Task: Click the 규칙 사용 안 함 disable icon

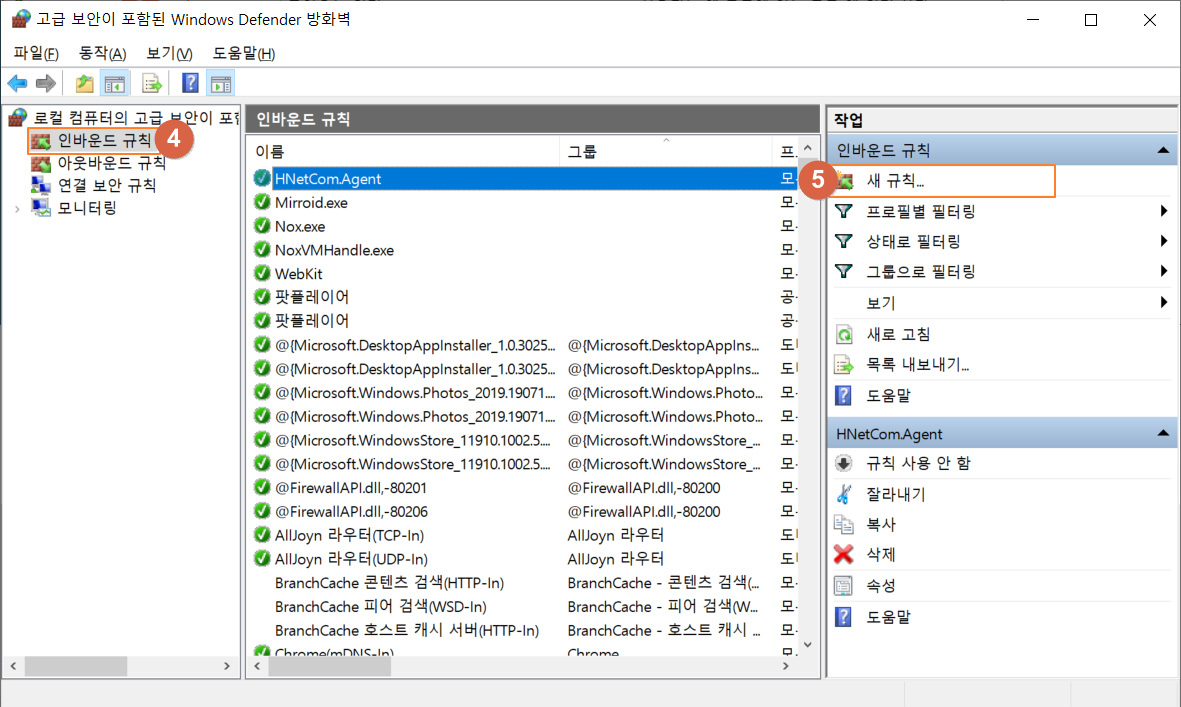Action: pos(844,464)
